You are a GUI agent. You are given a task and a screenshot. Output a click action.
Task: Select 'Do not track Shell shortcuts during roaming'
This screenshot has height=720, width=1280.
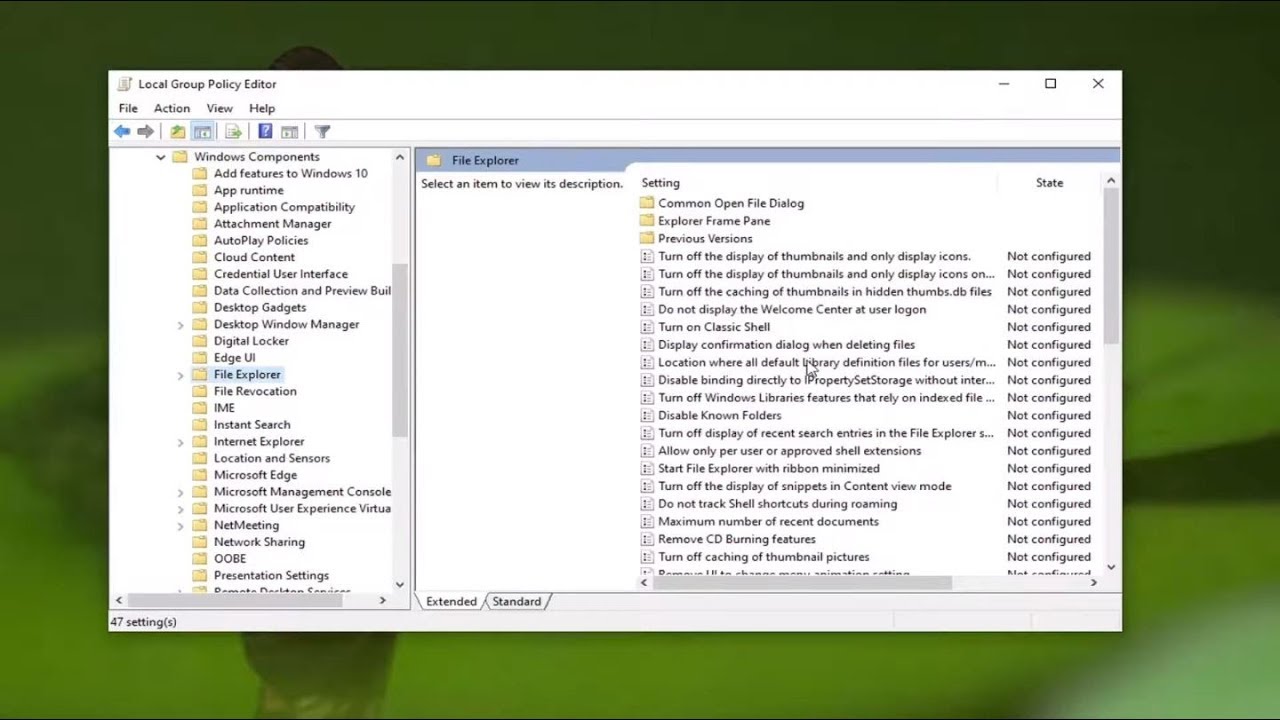click(x=777, y=504)
